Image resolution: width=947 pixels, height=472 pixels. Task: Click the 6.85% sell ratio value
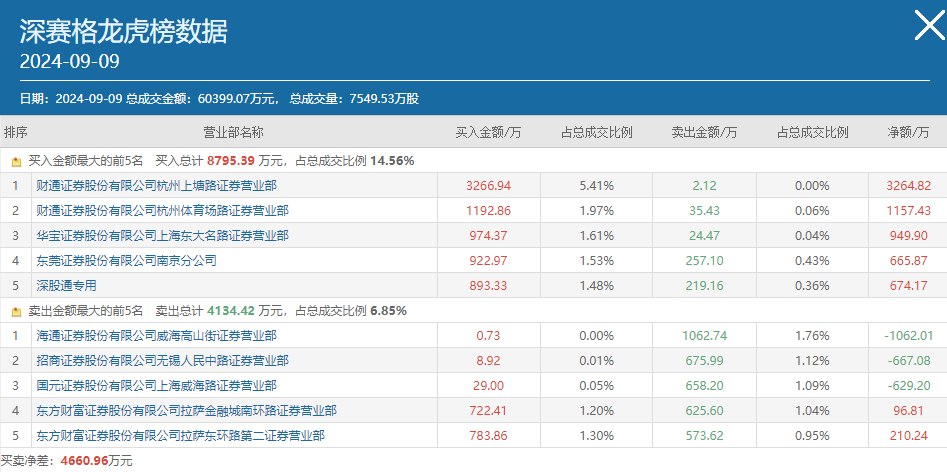389,311
